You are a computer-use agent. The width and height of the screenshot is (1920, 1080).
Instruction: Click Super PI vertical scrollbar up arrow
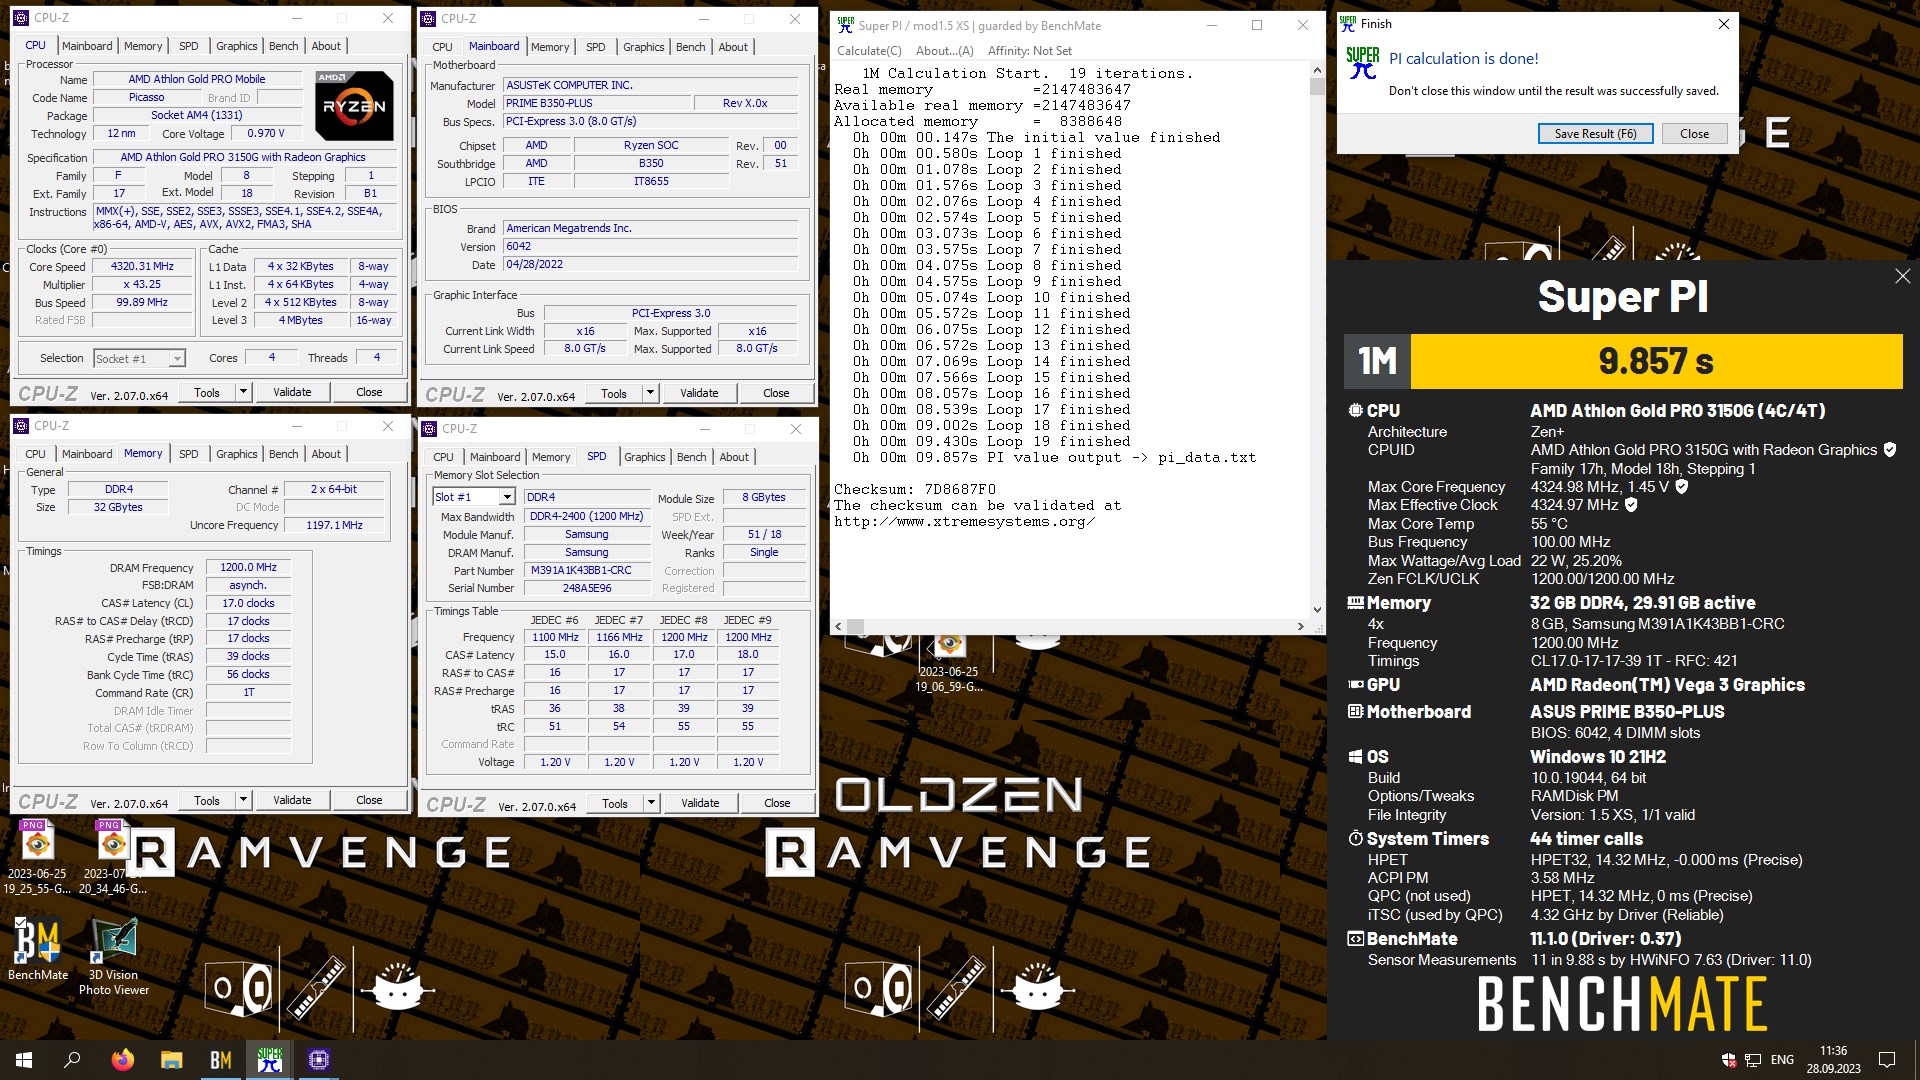pos(1316,70)
